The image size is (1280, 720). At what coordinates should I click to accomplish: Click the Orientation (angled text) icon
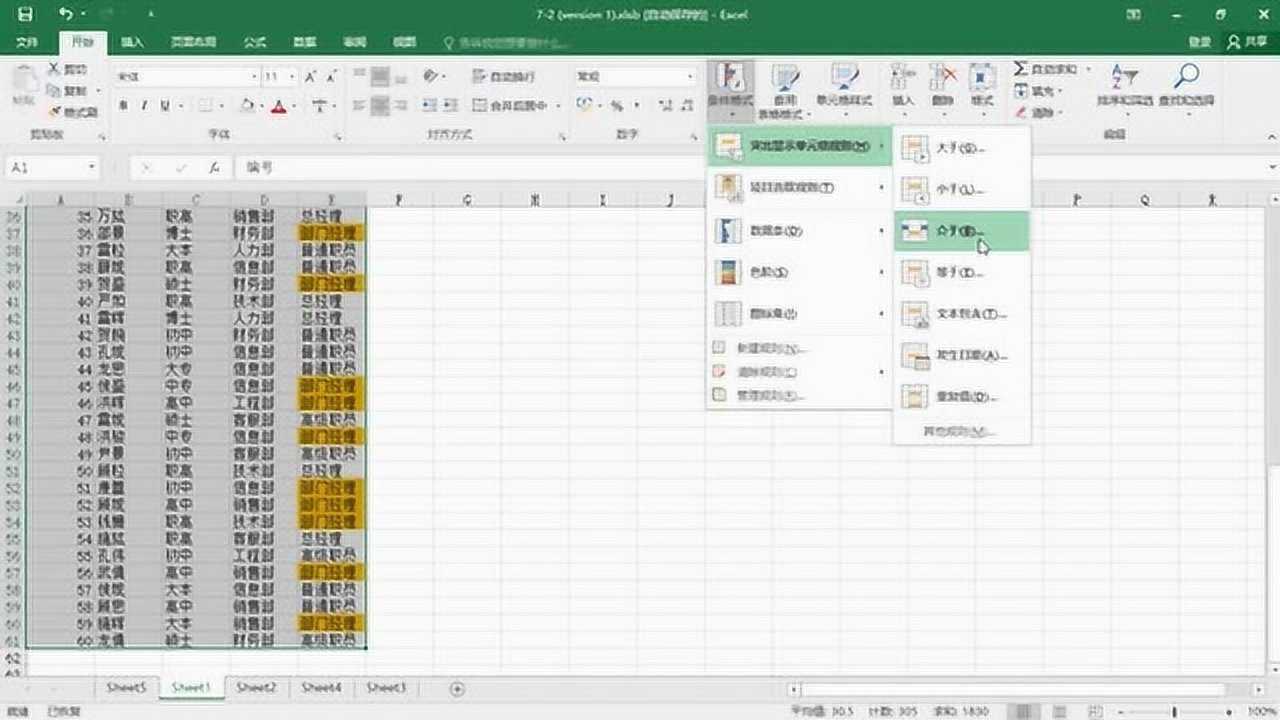[x=430, y=76]
